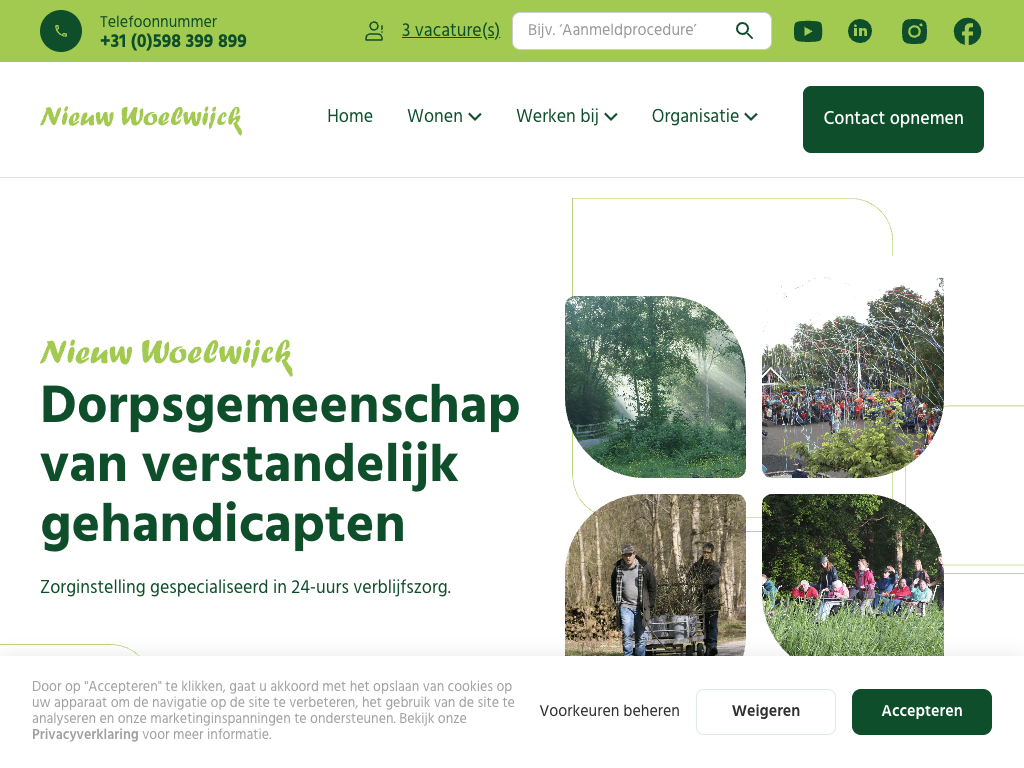This screenshot has width=1024, height=768.
Task: Open Voorkeuren beheren cookie settings
Action: pyautogui.click(x=609, y=711)
